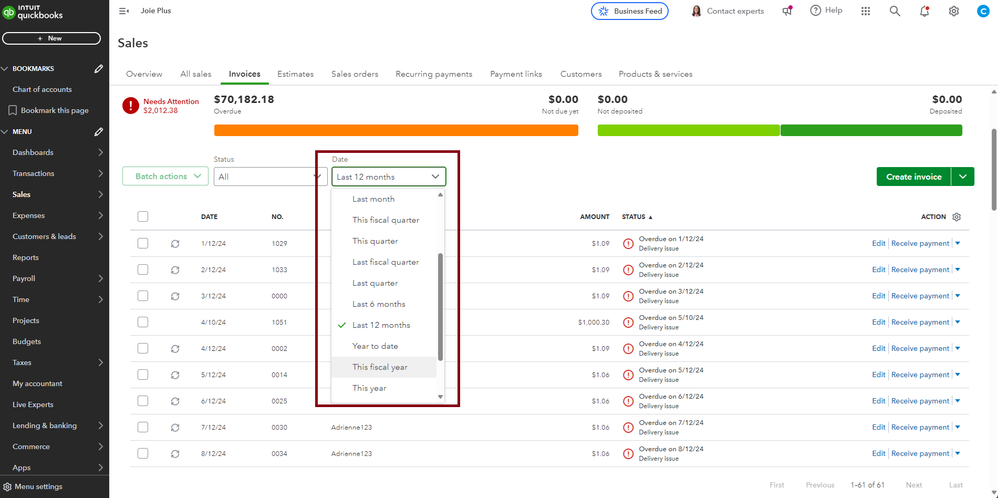Select This fiscal year option
The height and width of the screenshot is (498, 998).
click(x=384, y=367)
